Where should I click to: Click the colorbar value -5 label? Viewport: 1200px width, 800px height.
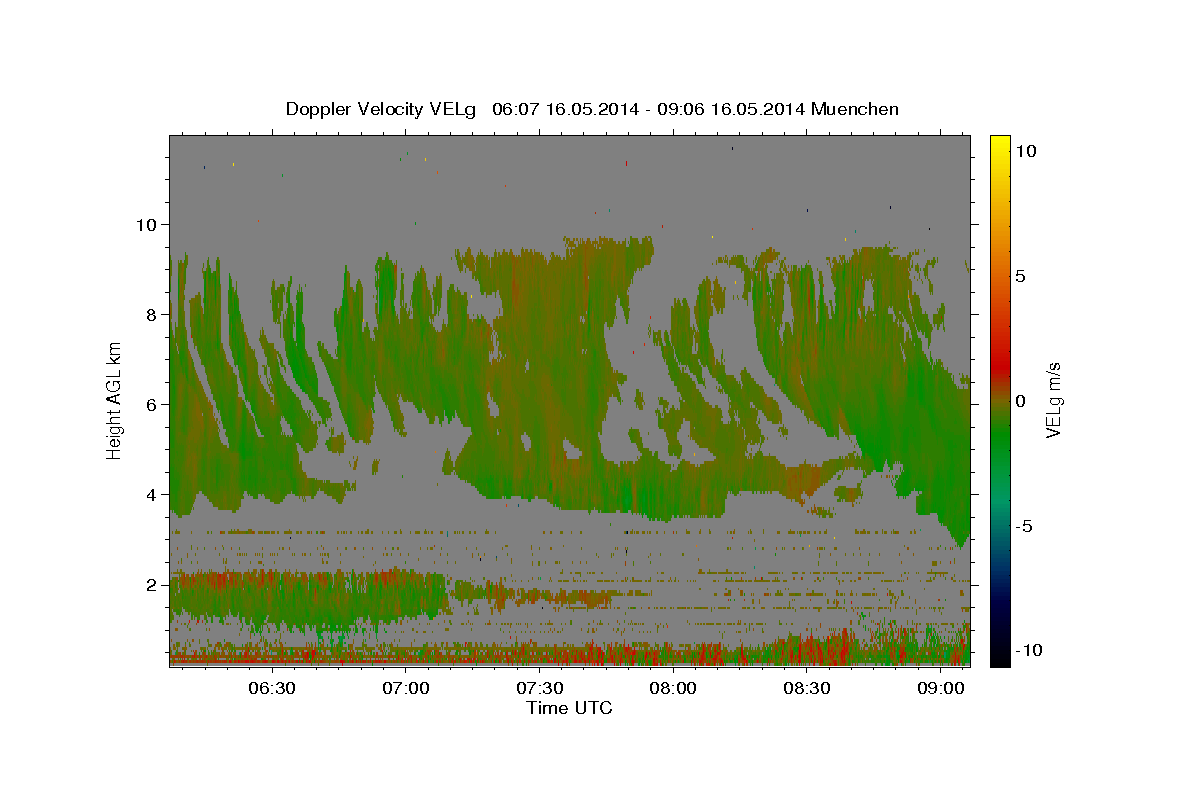click(x=1023, y=526)
